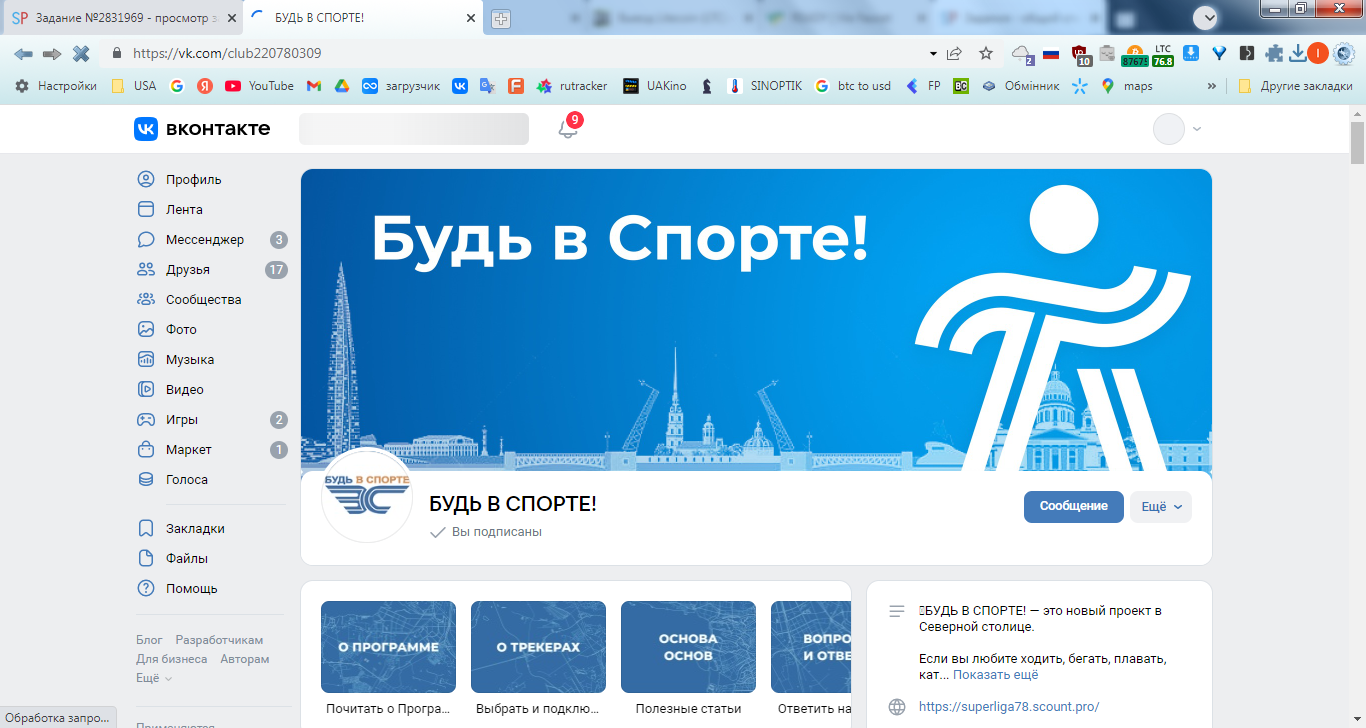1366x728 pixels.
Task: Open the О ПРОГРАММЕ menu card
Action: click(388, 647)
